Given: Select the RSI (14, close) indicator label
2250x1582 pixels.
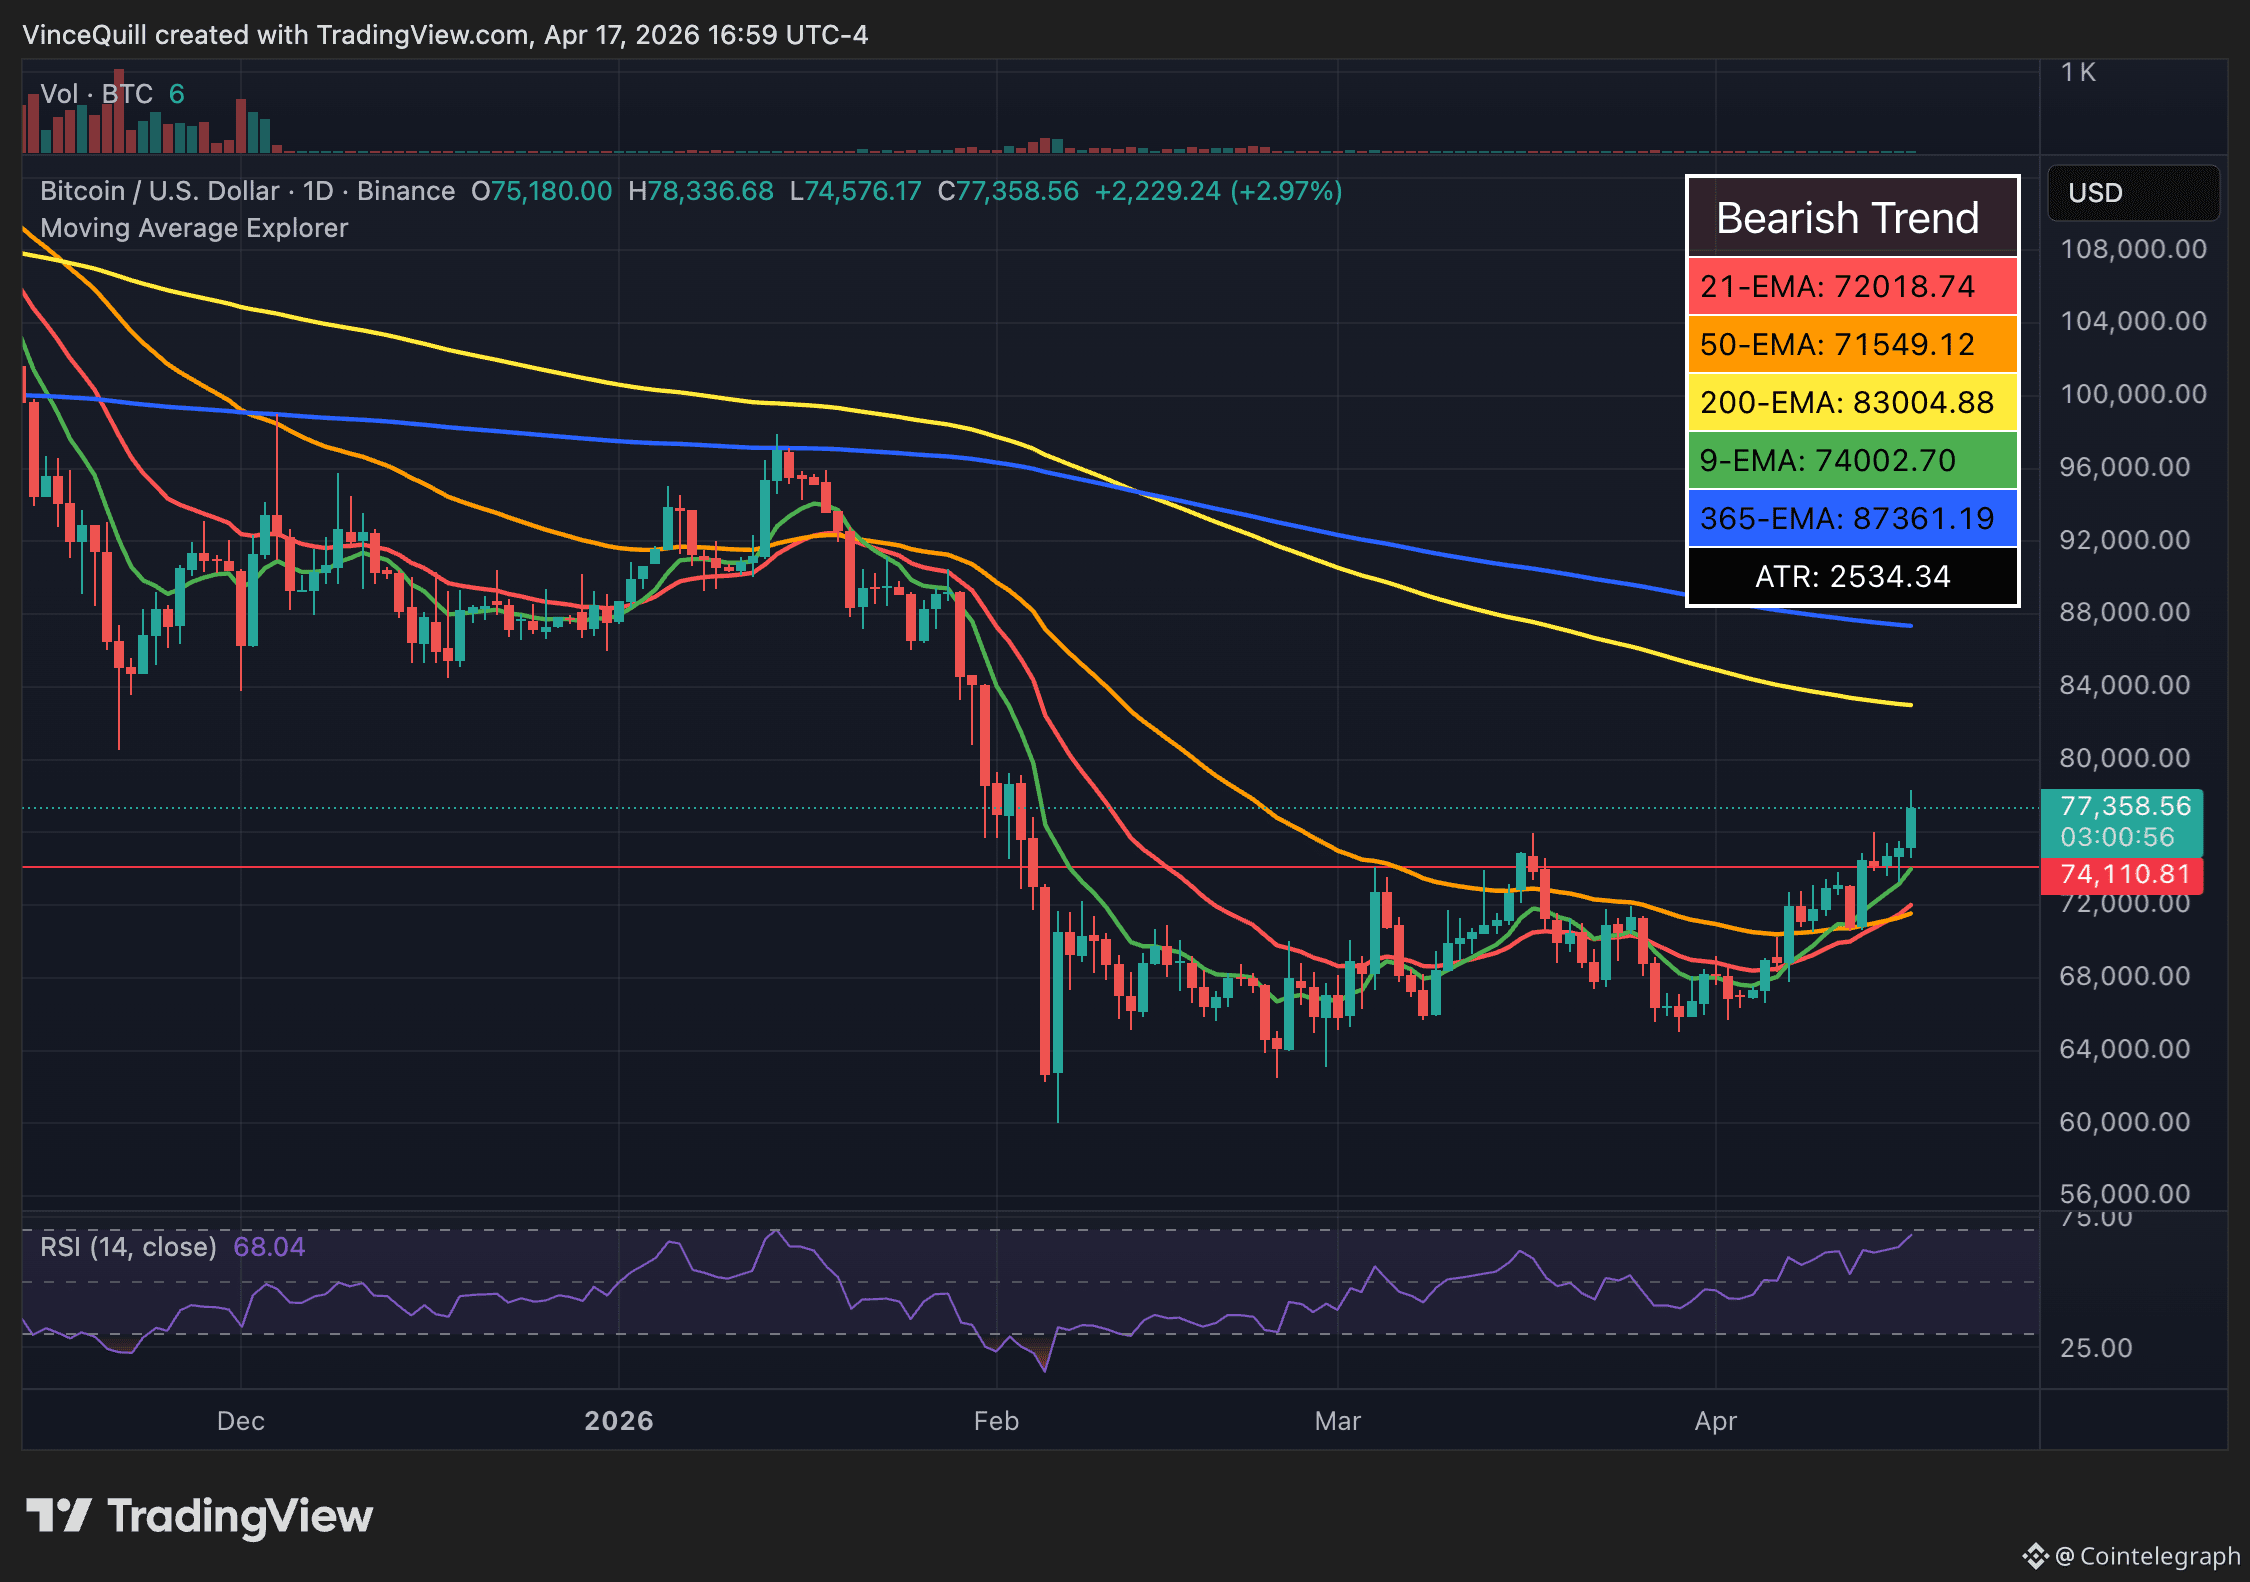Looking at the screenshot, I should point(127,1246).
